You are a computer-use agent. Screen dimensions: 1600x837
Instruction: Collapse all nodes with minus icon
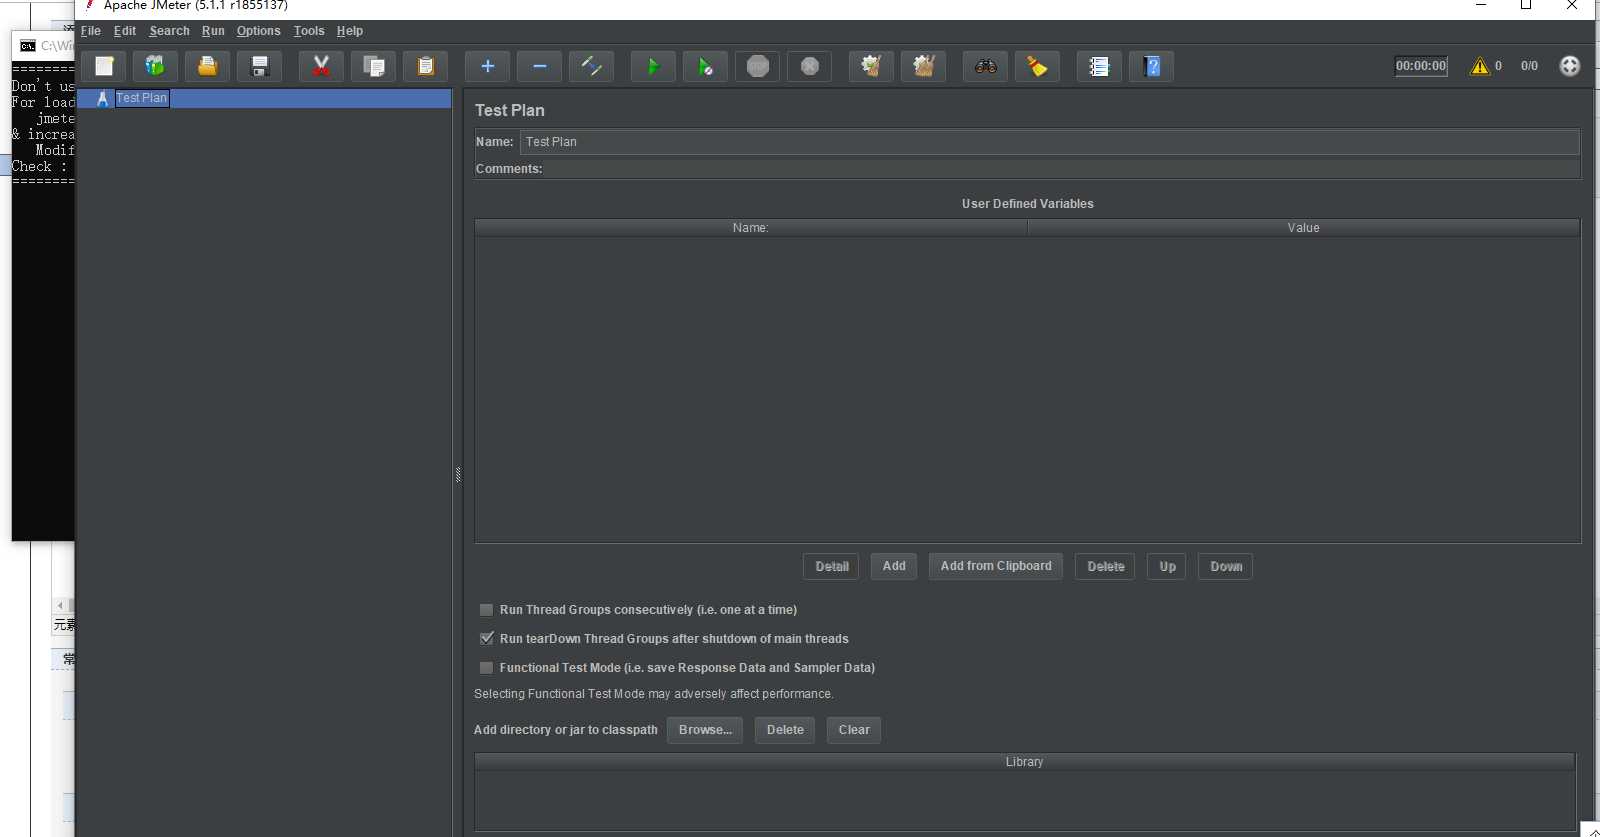click(x=539, y=66)
